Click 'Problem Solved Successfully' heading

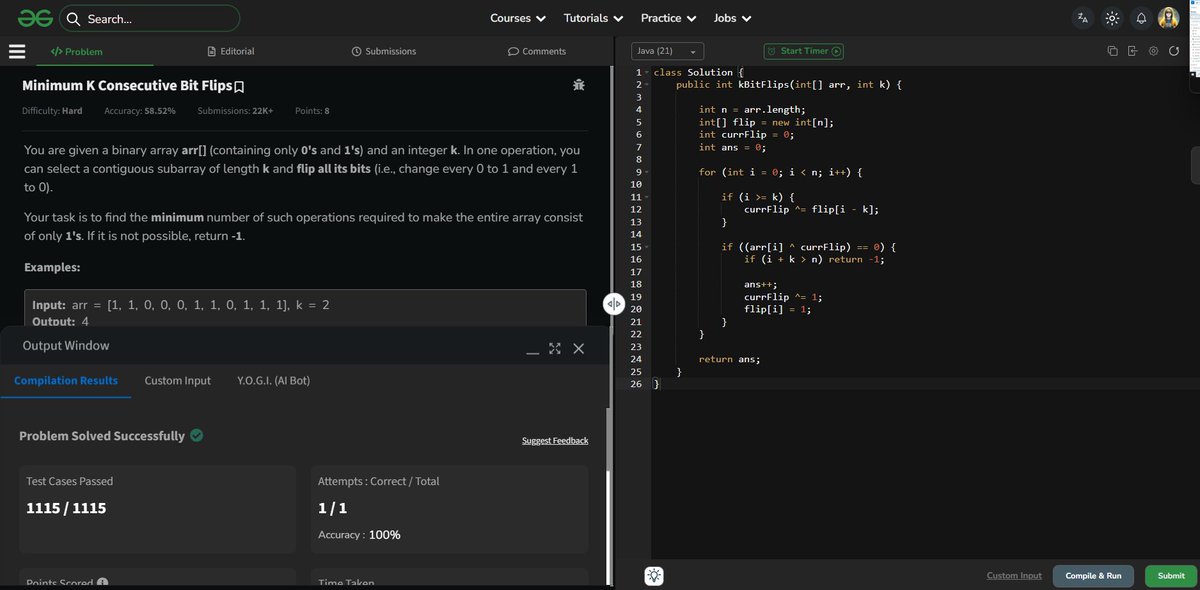tap(102, 436)
